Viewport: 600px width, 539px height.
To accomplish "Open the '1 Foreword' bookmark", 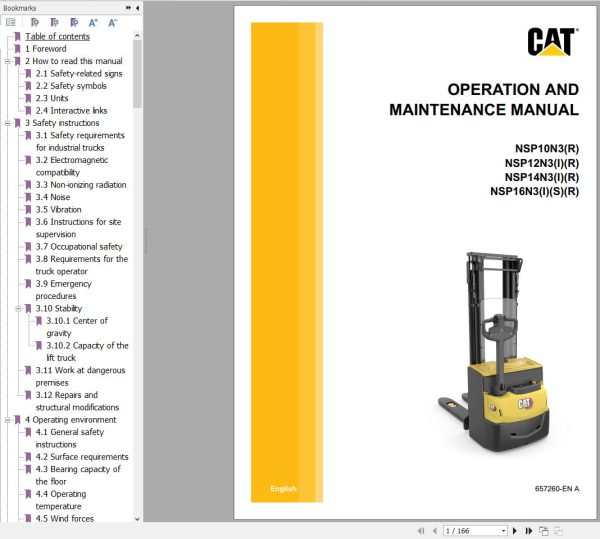I will click(x=46, y=49).
